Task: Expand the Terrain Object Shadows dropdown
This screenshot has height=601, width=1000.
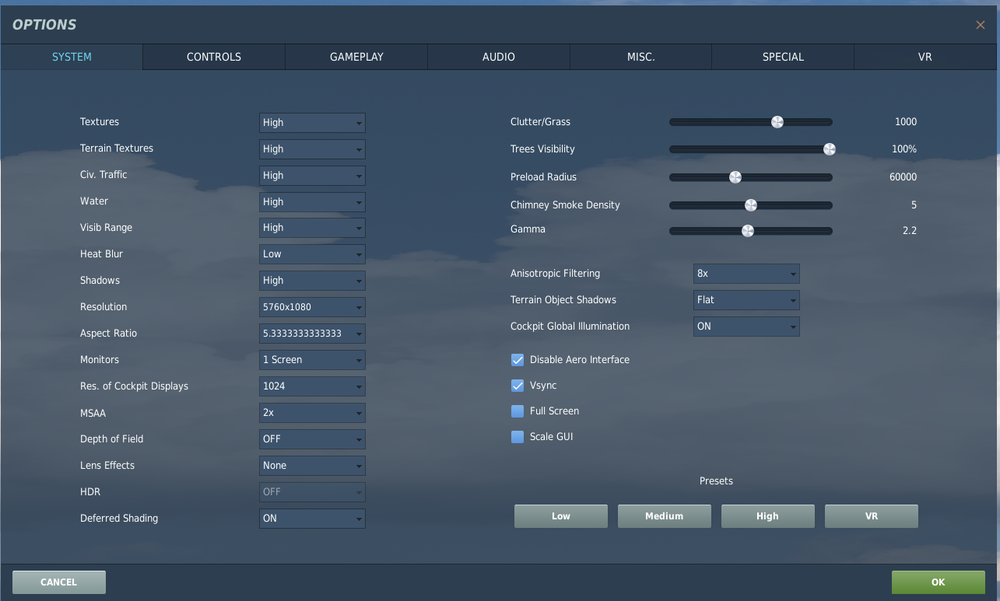Action: [746, 300]
